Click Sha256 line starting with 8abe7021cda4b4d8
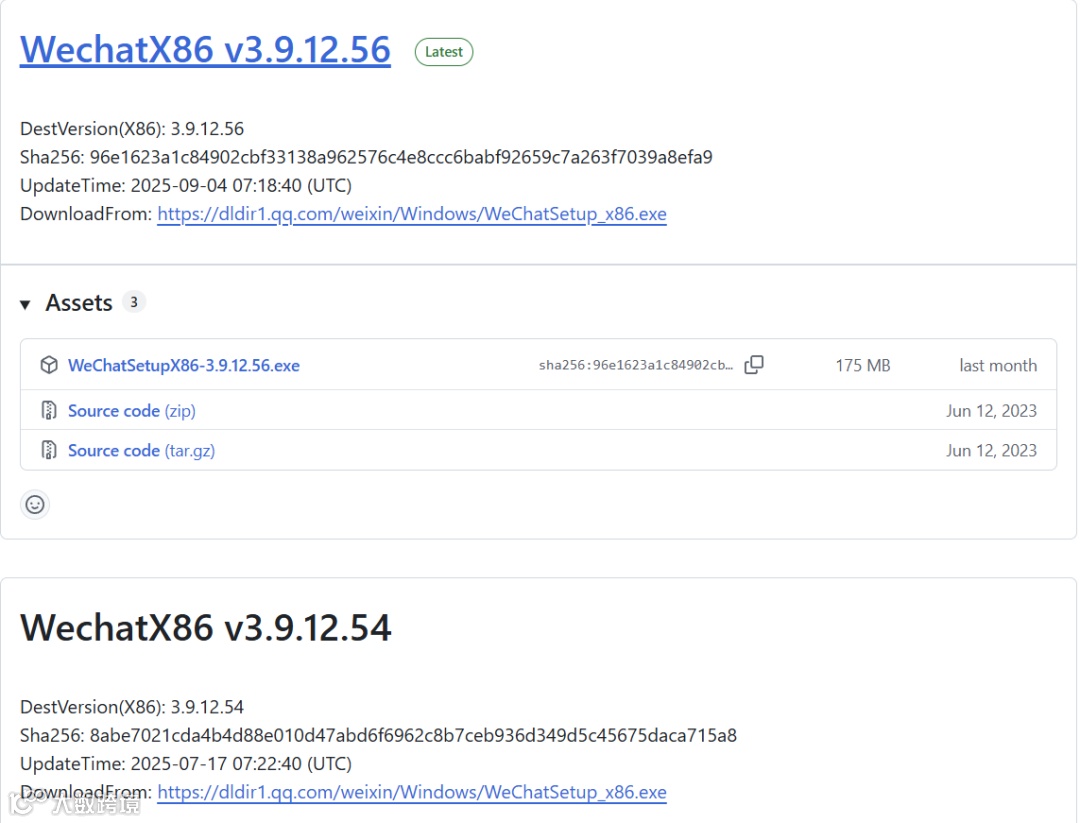The width and height of the screenshot is (1080, 823). coord(378,736)
